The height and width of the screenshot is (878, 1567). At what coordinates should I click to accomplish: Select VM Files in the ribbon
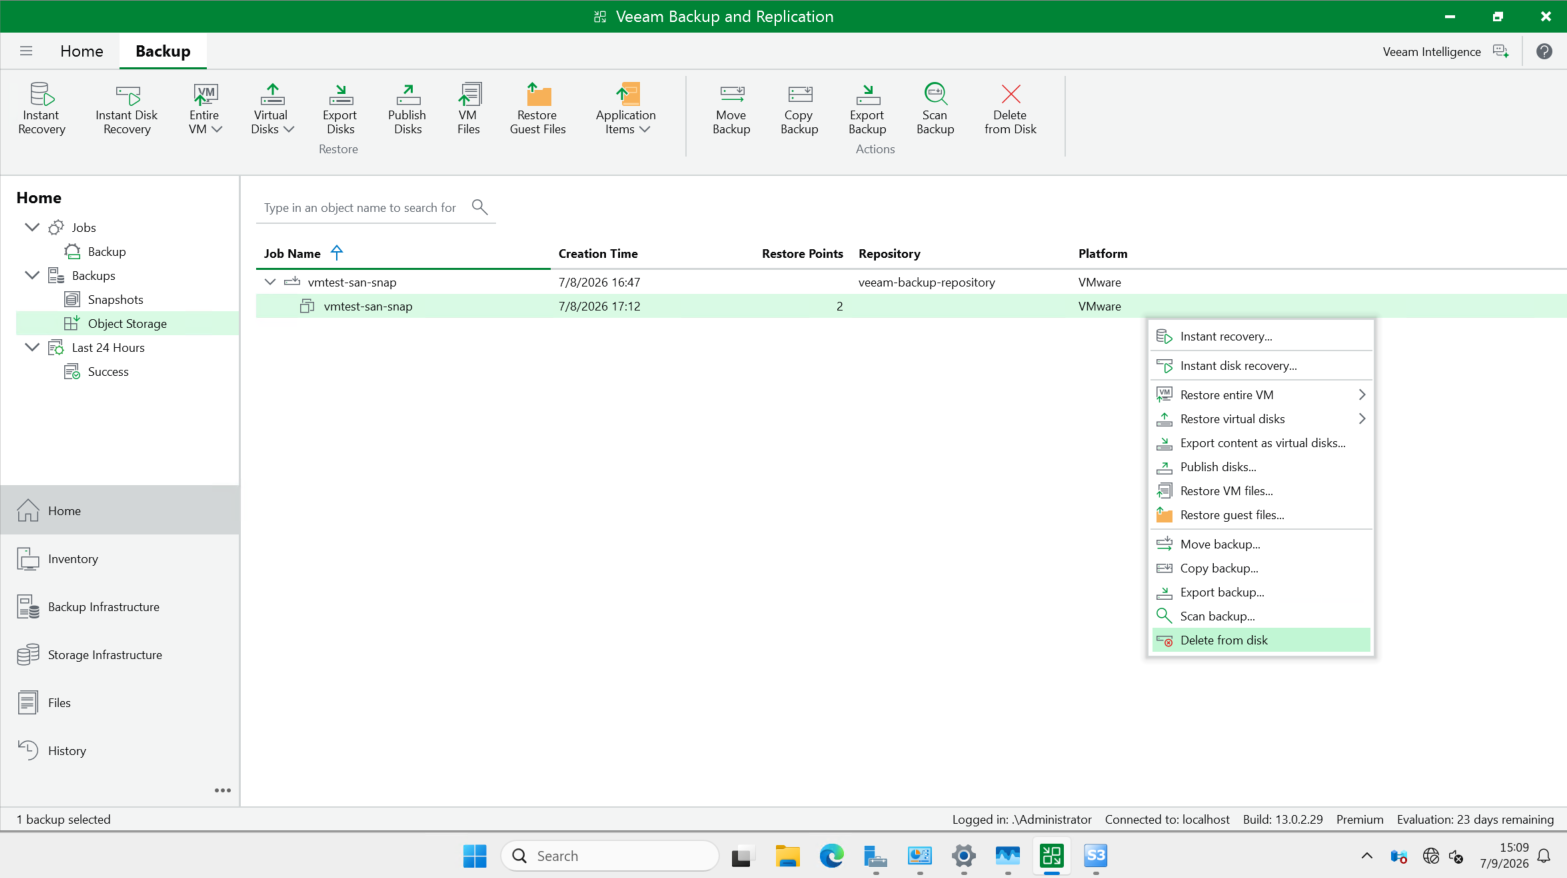[x=468, y=108]
